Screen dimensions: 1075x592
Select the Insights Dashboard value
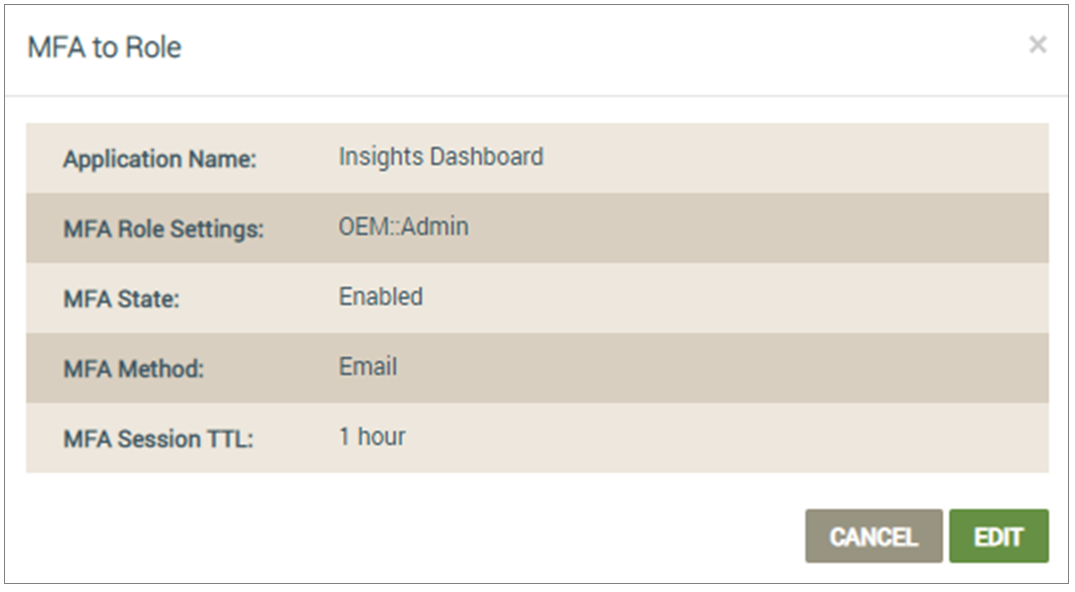(441, 156)
